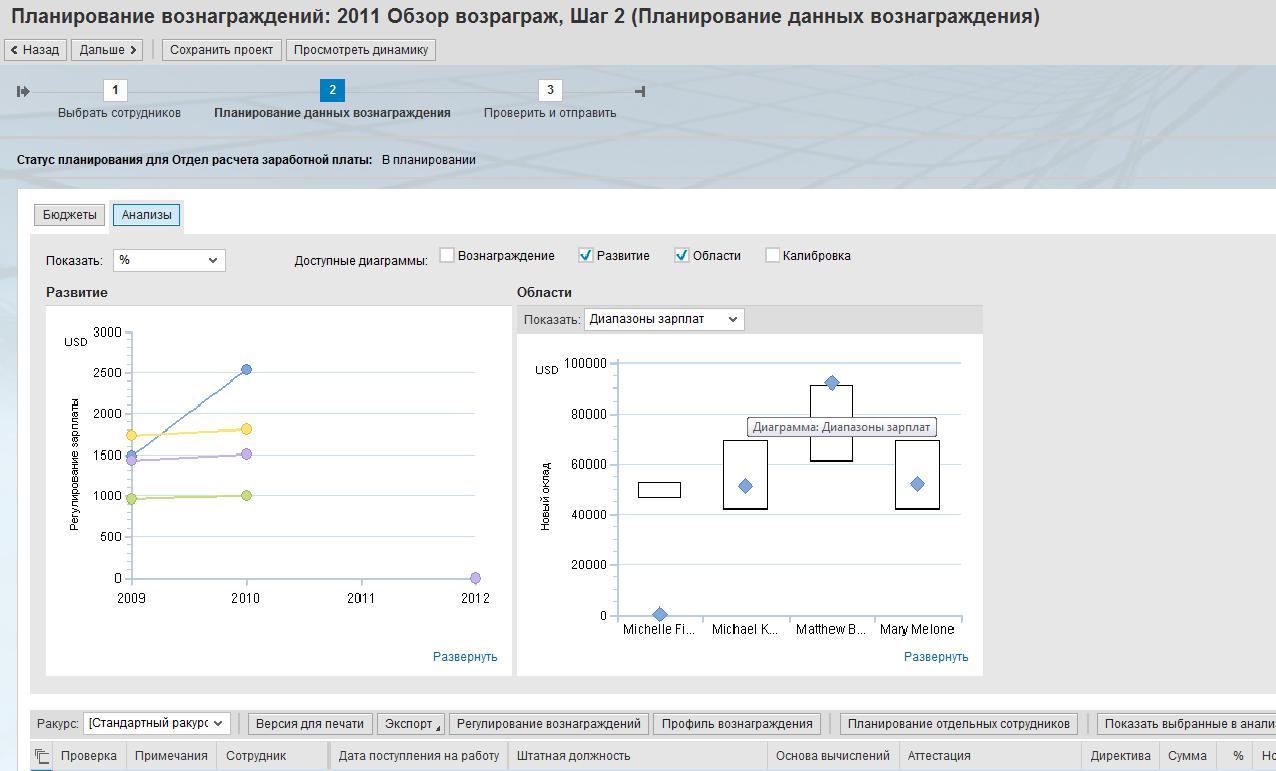
Task: Select the Анализы tab
Action: tap(146, 215)
